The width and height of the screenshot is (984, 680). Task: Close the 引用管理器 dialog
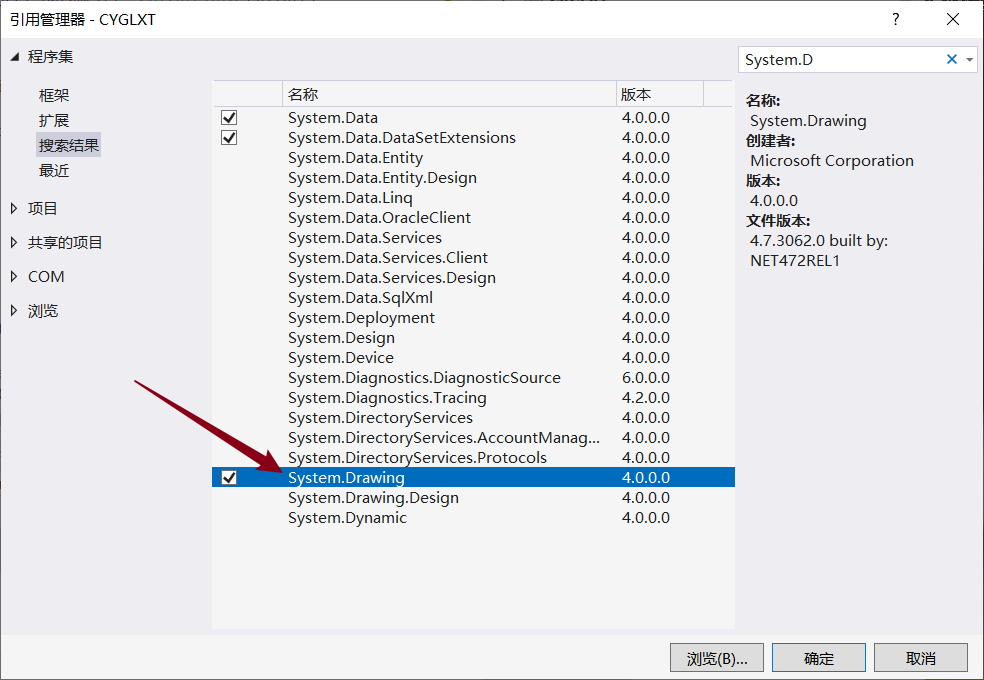click(953, 19)
